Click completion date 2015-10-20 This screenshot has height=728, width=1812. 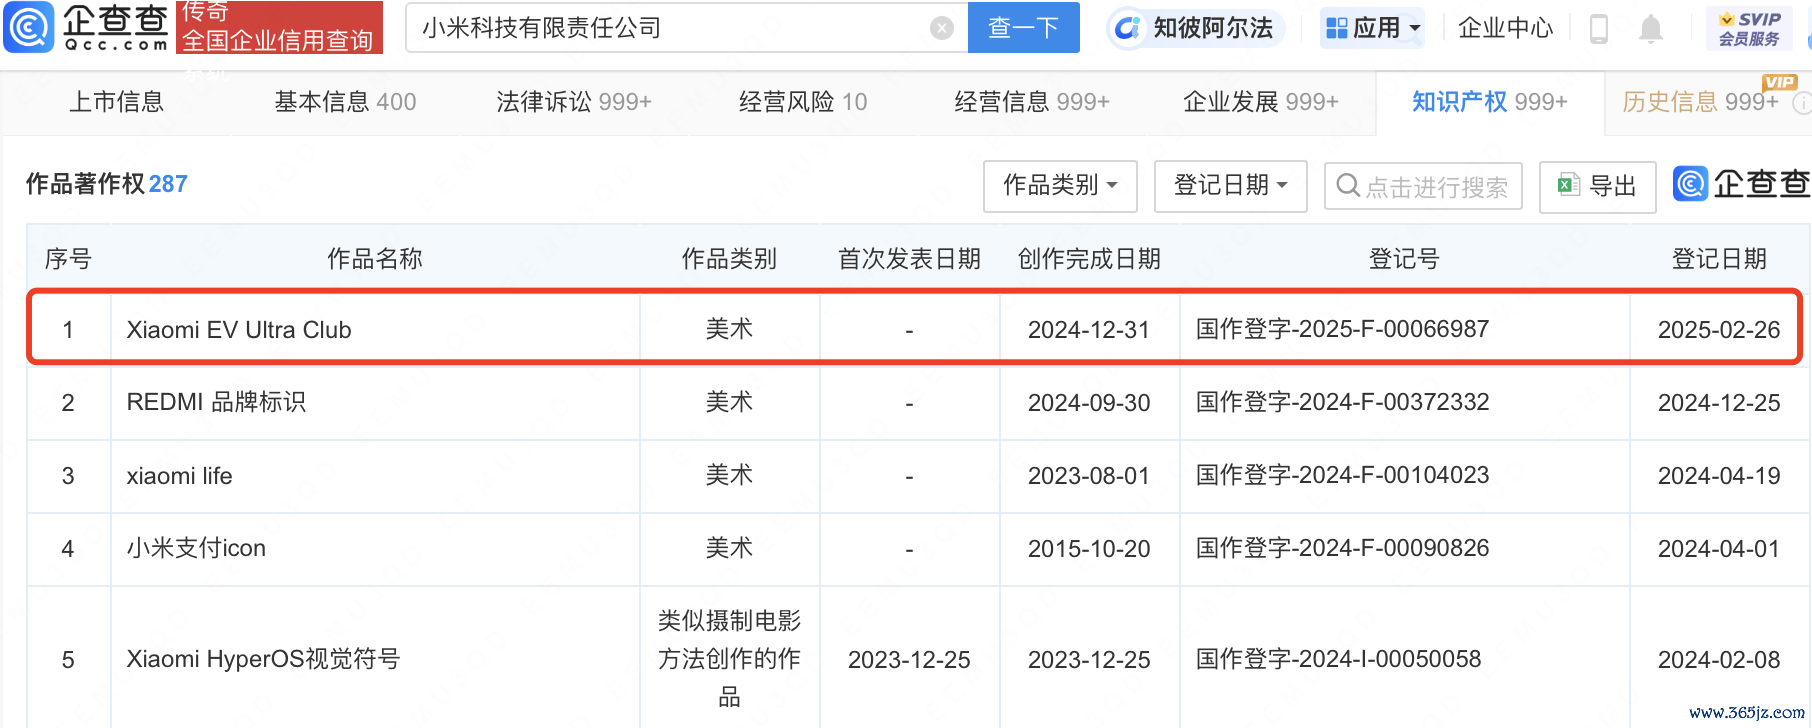(1089, 549)
